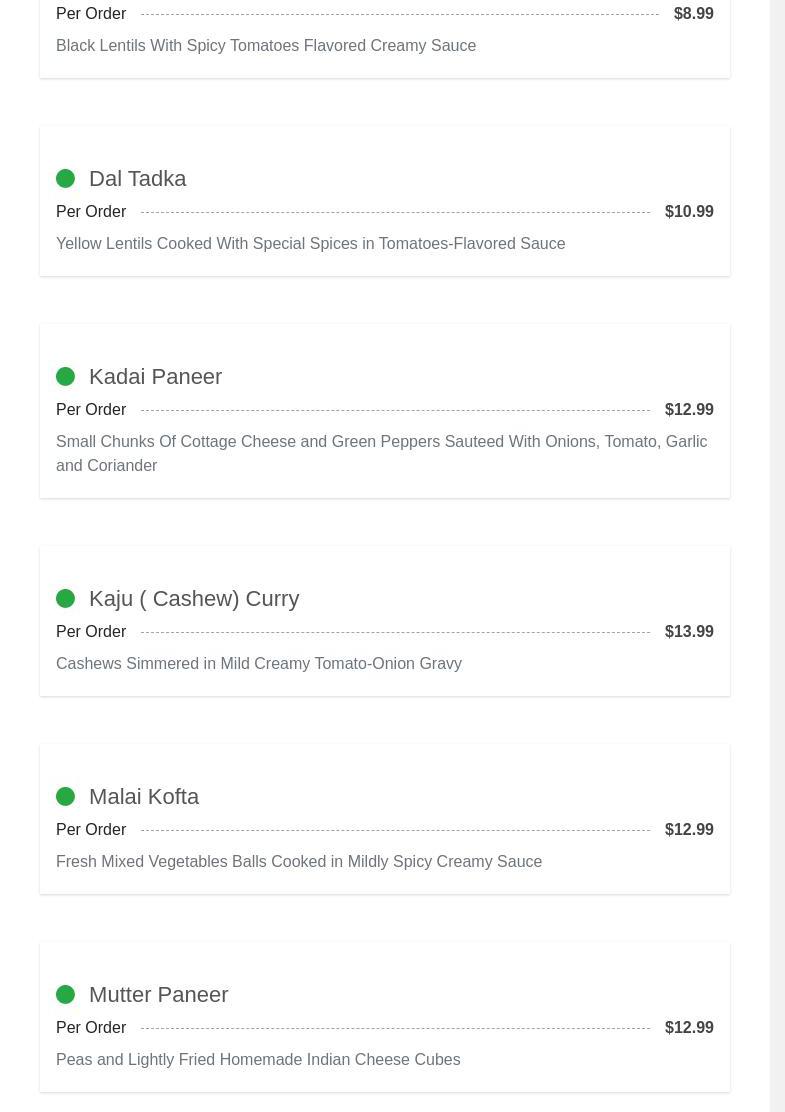The image size is (785, 1112).
Task: Click the Black Lentils description text
Action: pos(266,45)
